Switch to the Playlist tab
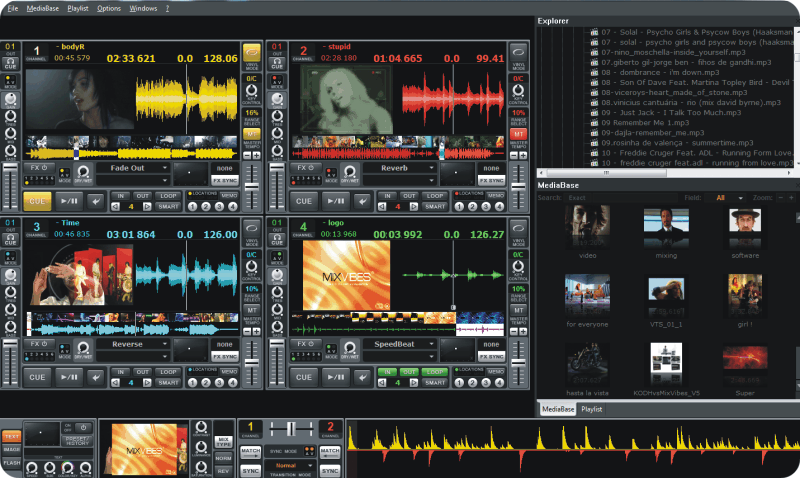Screen dimensions: 800x478 [592, 409]
